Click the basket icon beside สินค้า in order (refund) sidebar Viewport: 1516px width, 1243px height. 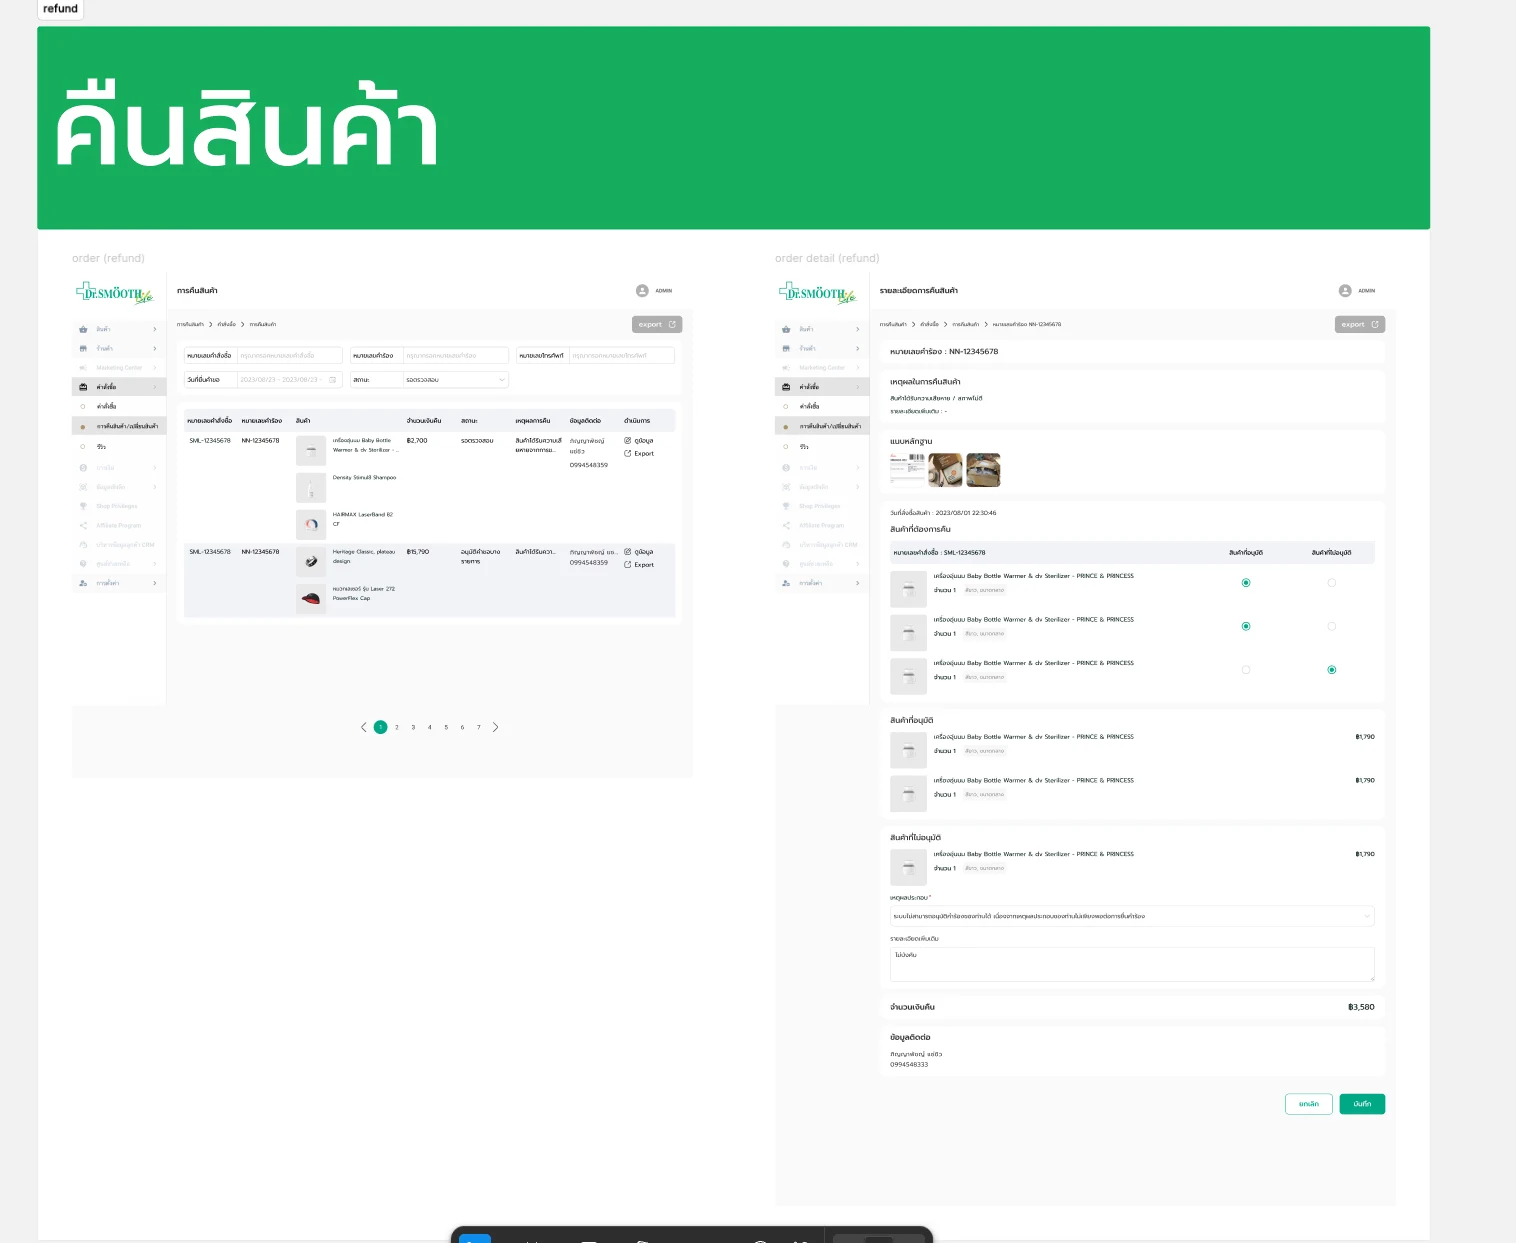click(83, 329)
